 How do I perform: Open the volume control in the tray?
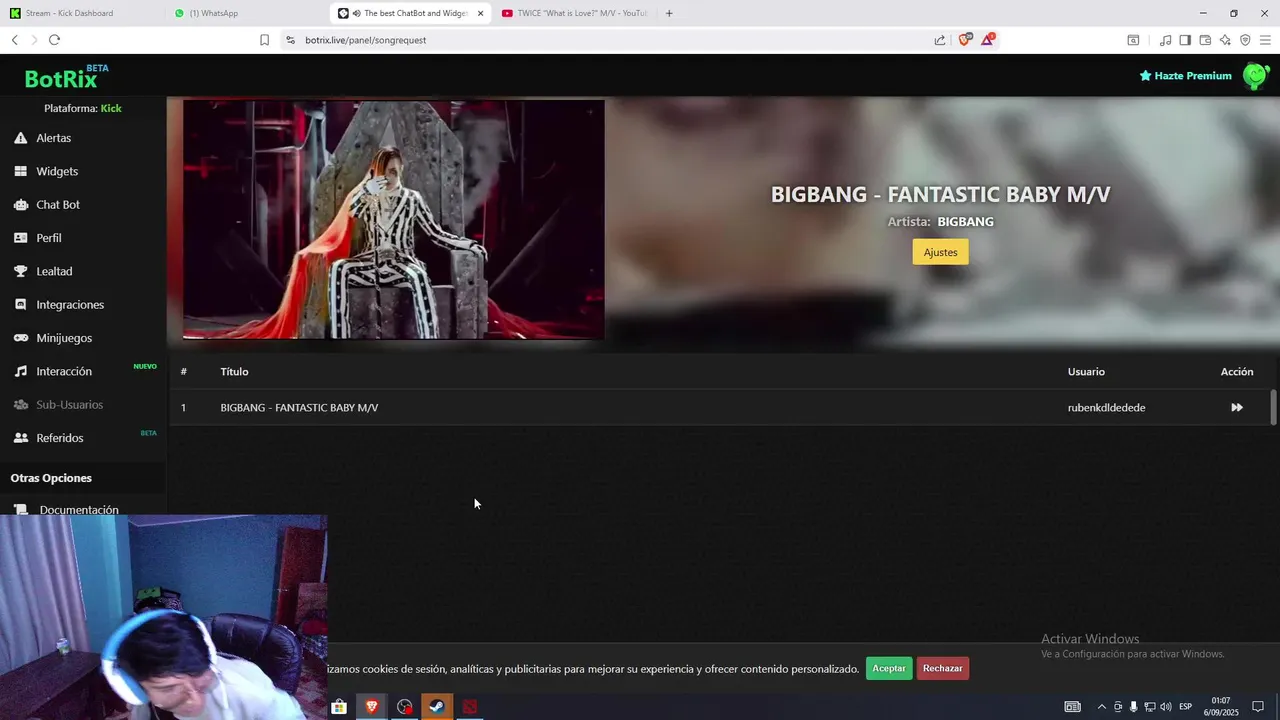(x=1166, y=707)
